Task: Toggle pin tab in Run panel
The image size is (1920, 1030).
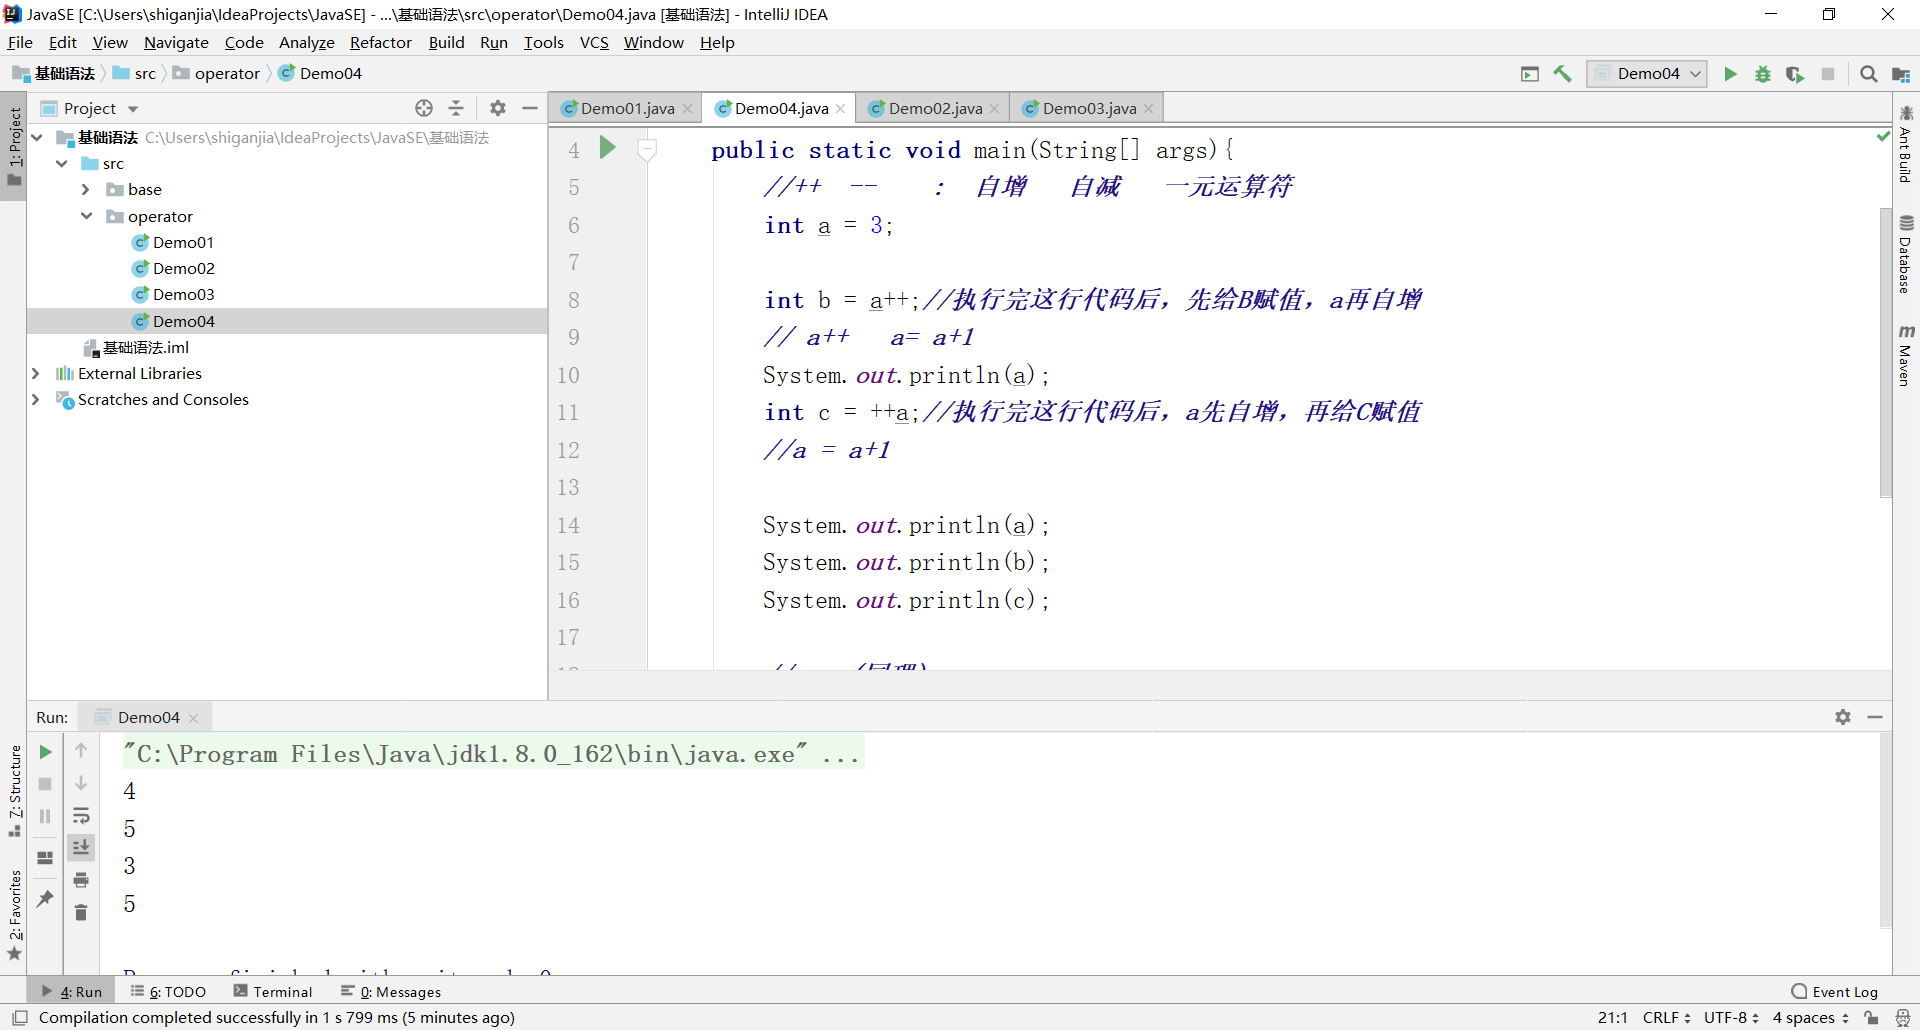Action: pos(45,898)
